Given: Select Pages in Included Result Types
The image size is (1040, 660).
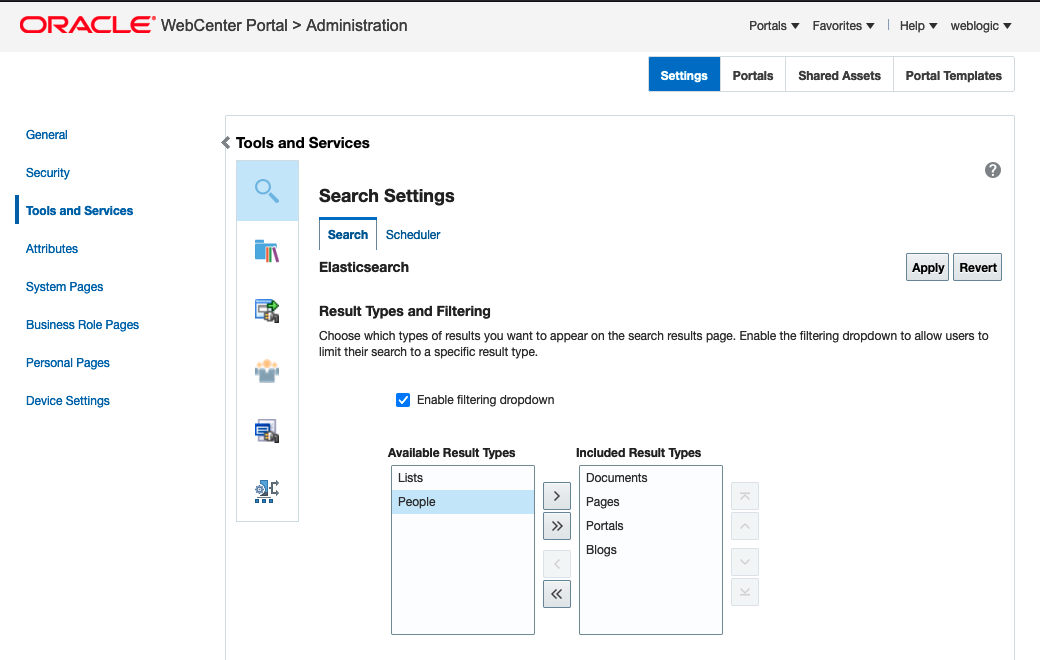Looking at the screenshot, I should (x=650, y=502).
